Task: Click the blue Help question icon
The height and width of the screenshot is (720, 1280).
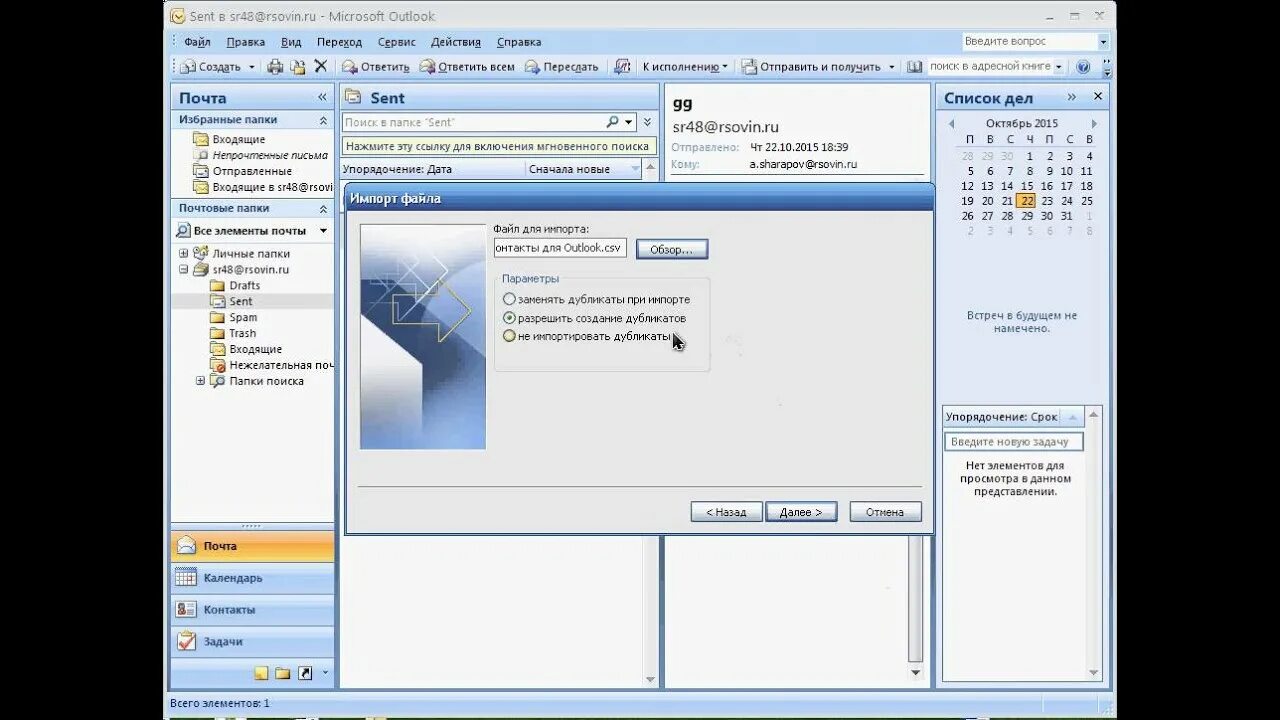Action: tap(1083, 67)
